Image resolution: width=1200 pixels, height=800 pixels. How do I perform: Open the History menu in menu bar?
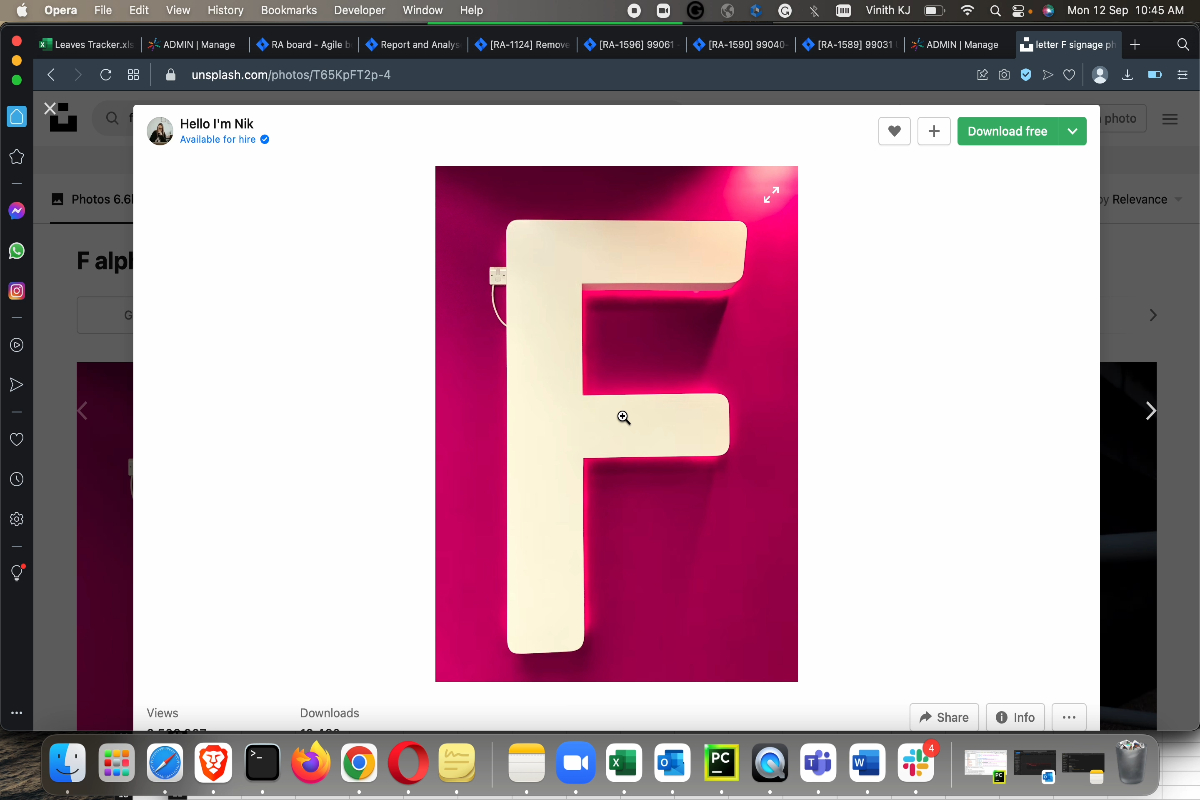225,10
